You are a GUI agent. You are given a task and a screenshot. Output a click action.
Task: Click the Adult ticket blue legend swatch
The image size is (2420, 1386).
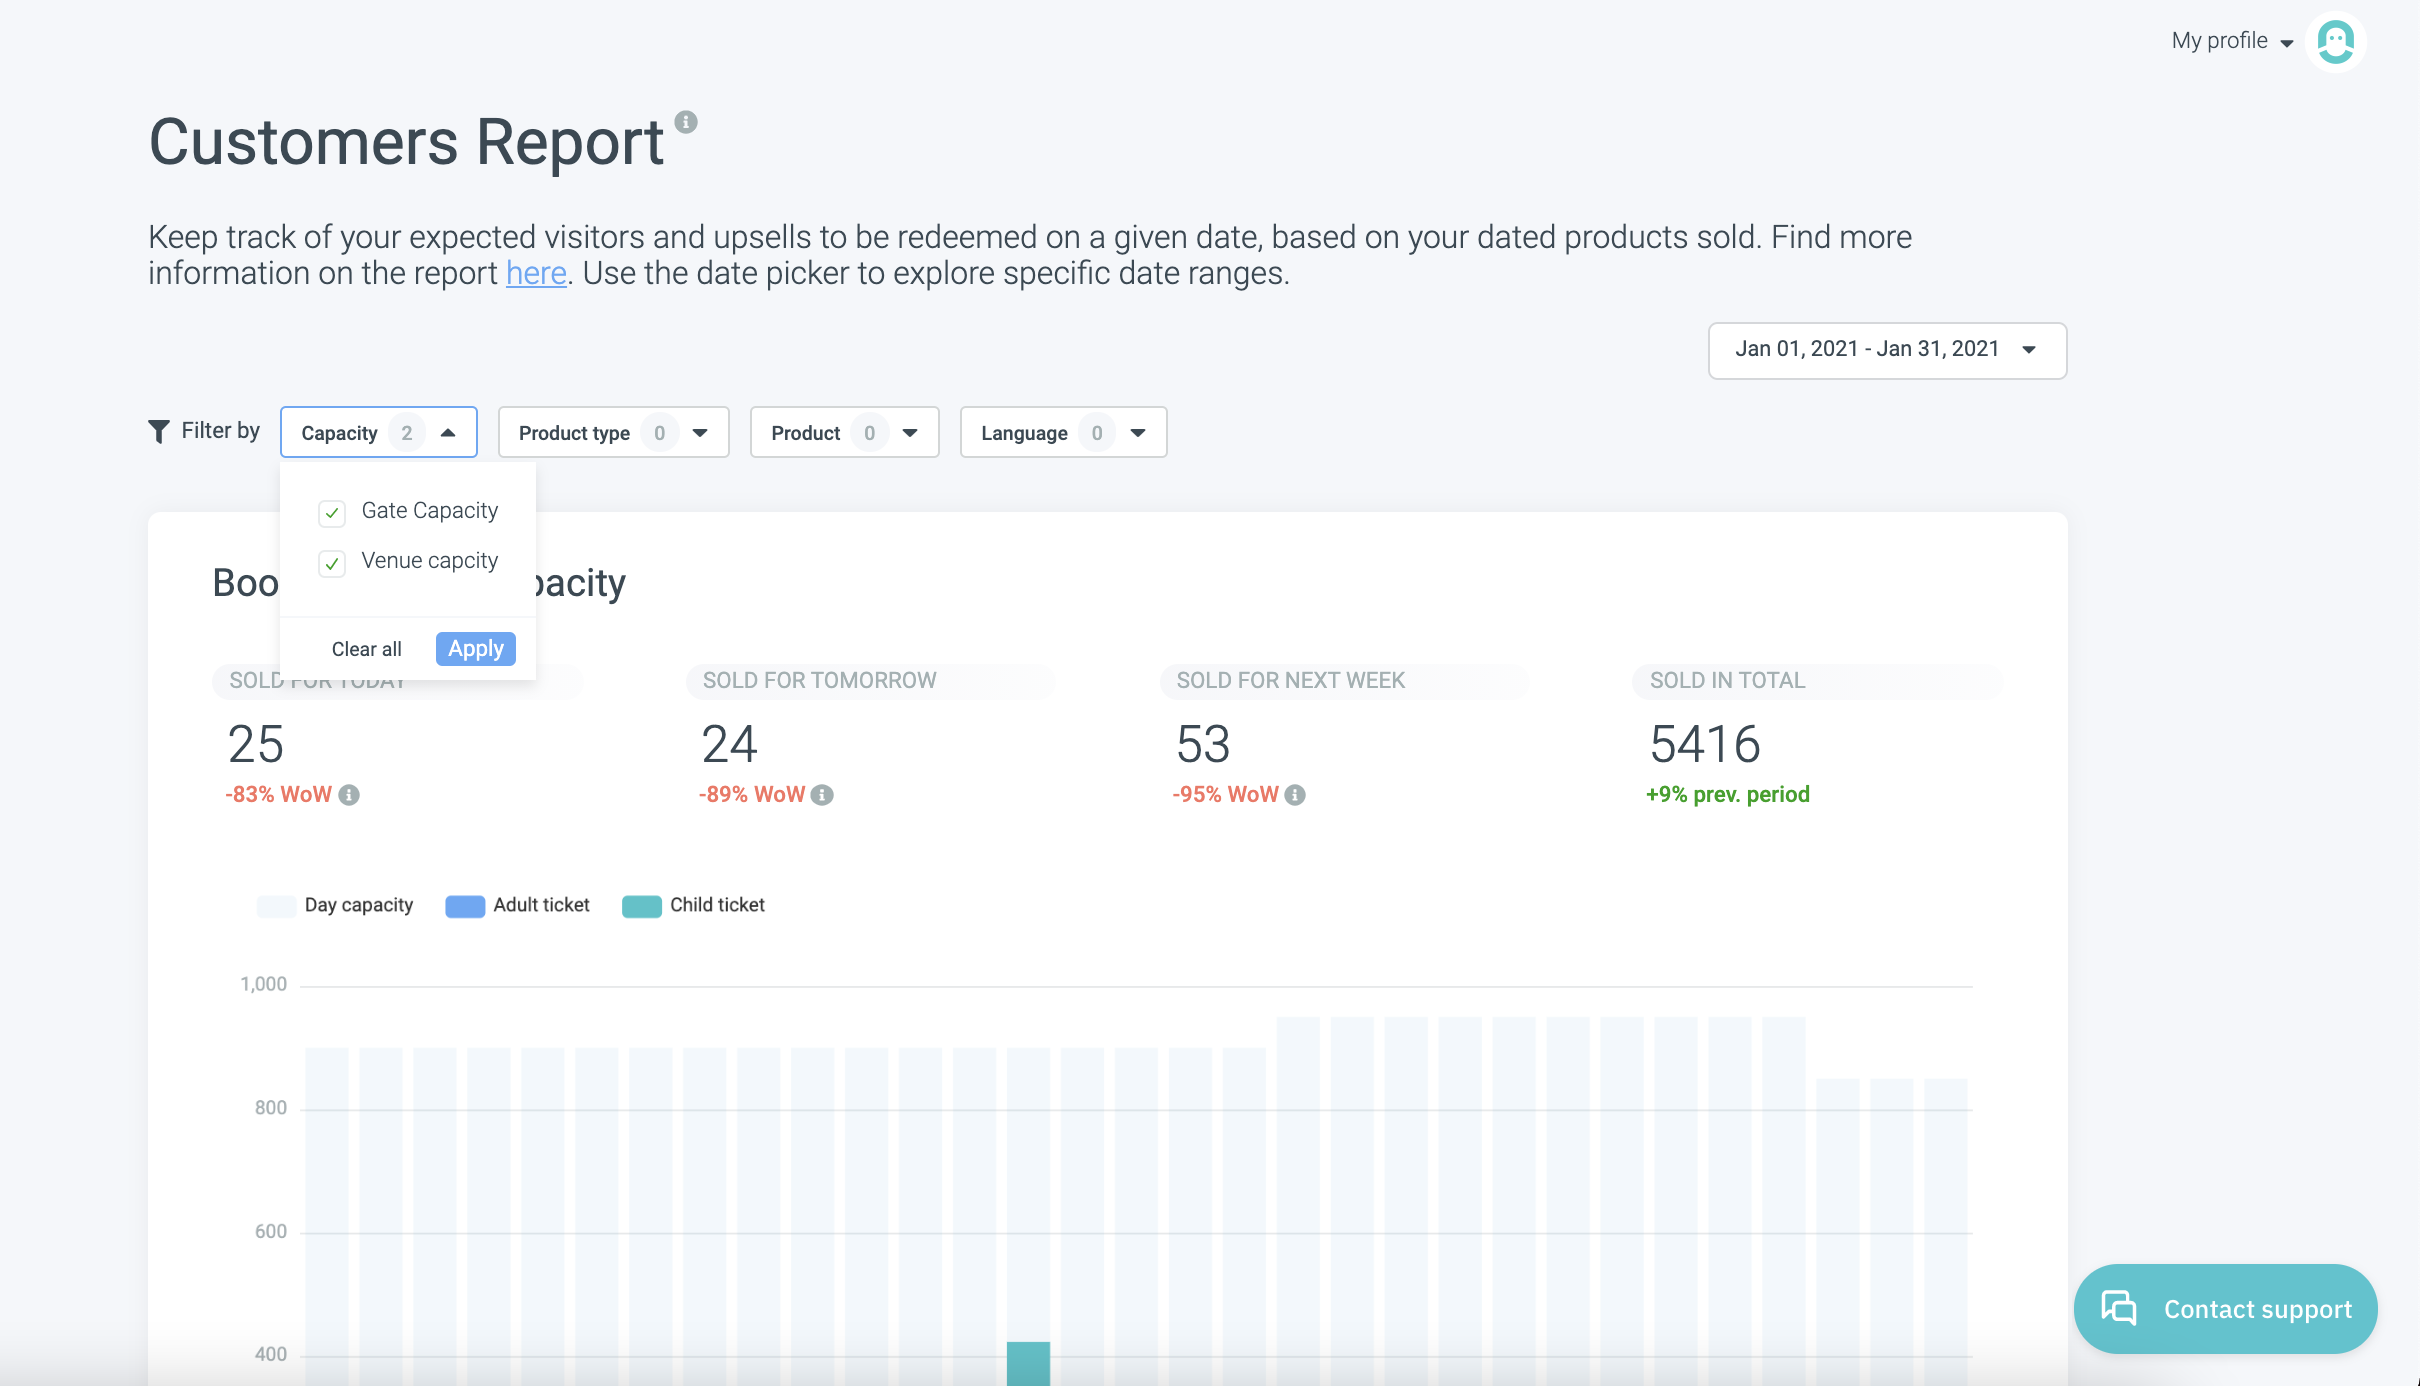pos(465,906)
